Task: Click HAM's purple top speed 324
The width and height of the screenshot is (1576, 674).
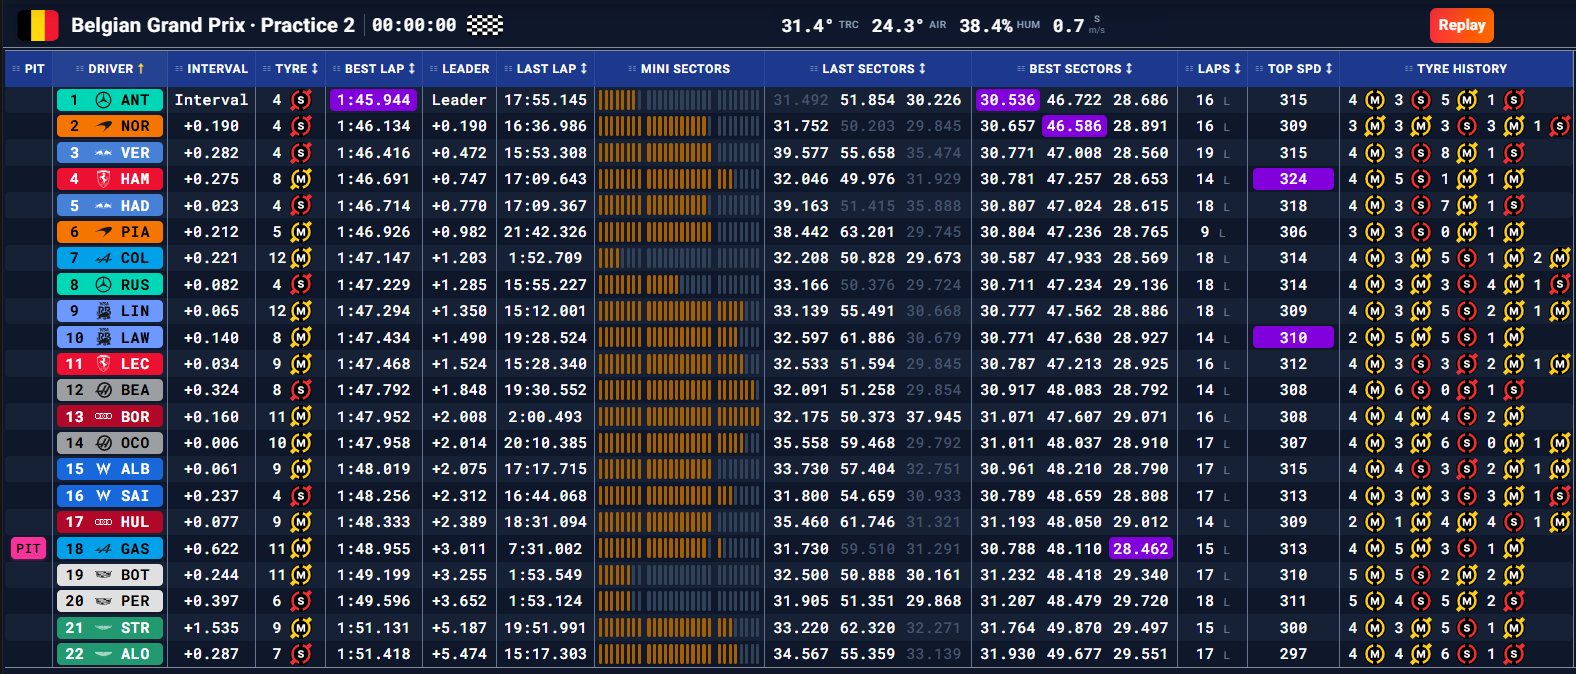Action: point(1293,179)
